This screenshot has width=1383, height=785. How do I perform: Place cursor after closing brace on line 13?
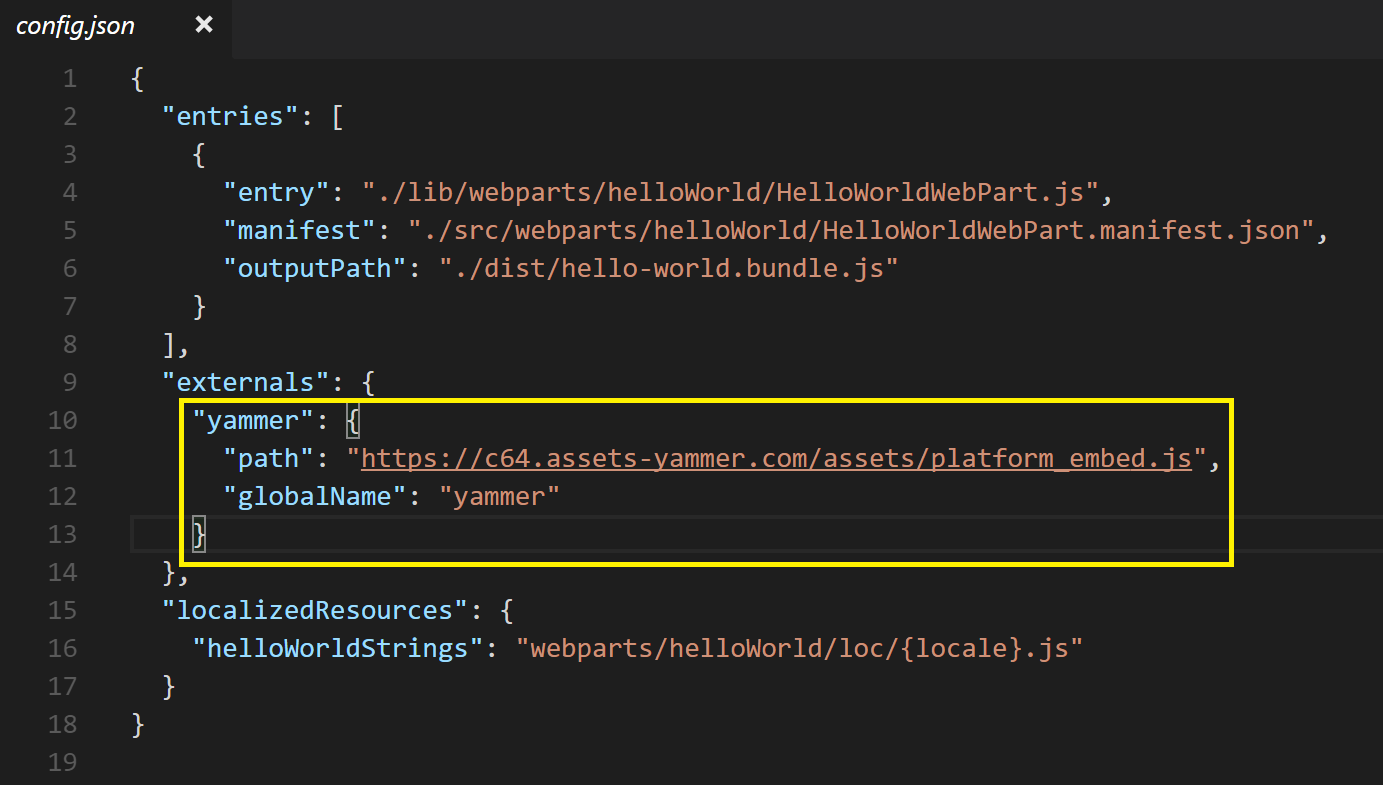(208, 534)
